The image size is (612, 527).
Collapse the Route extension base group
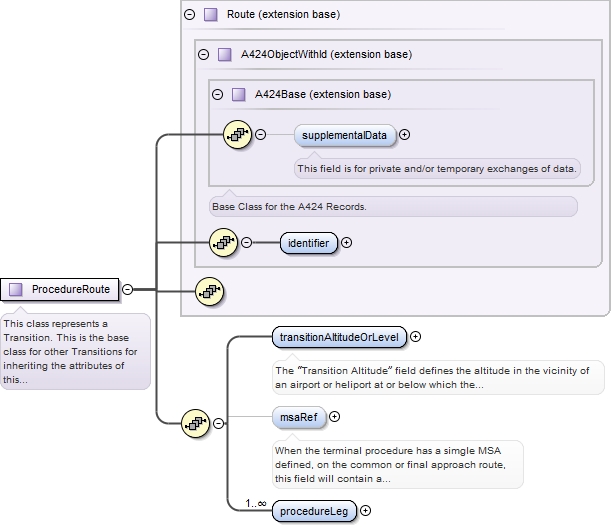[190, 15]
